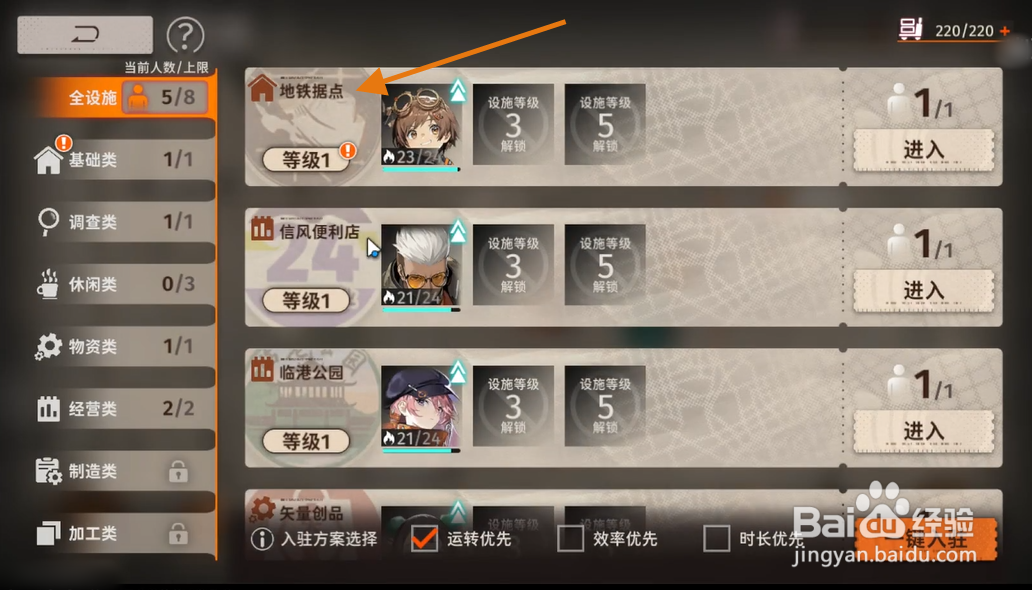The width and height of the screenshot is (1032, 590).
Task: Click the store icon next to 信风便利店
Action: point(262,228)
